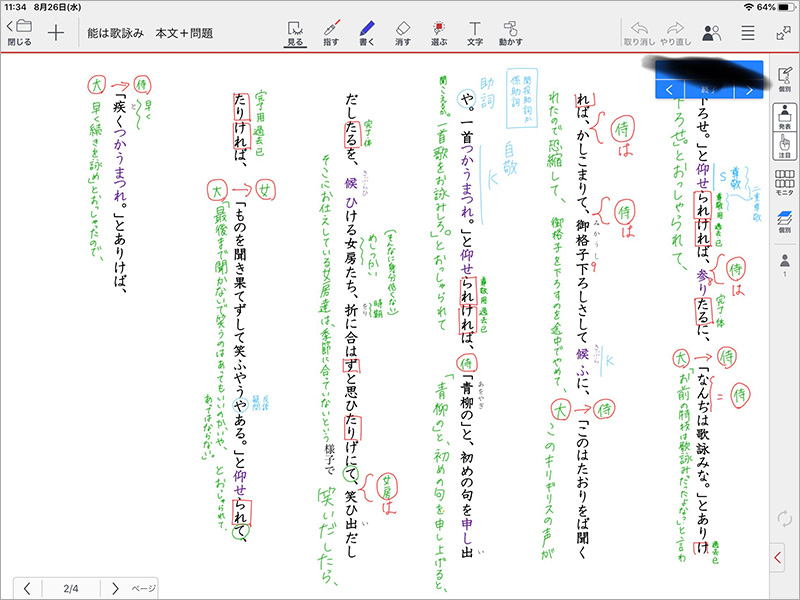Screen dimensions: 800x600
Task: Toggle the 注目 attention mode
Action: 785,145
